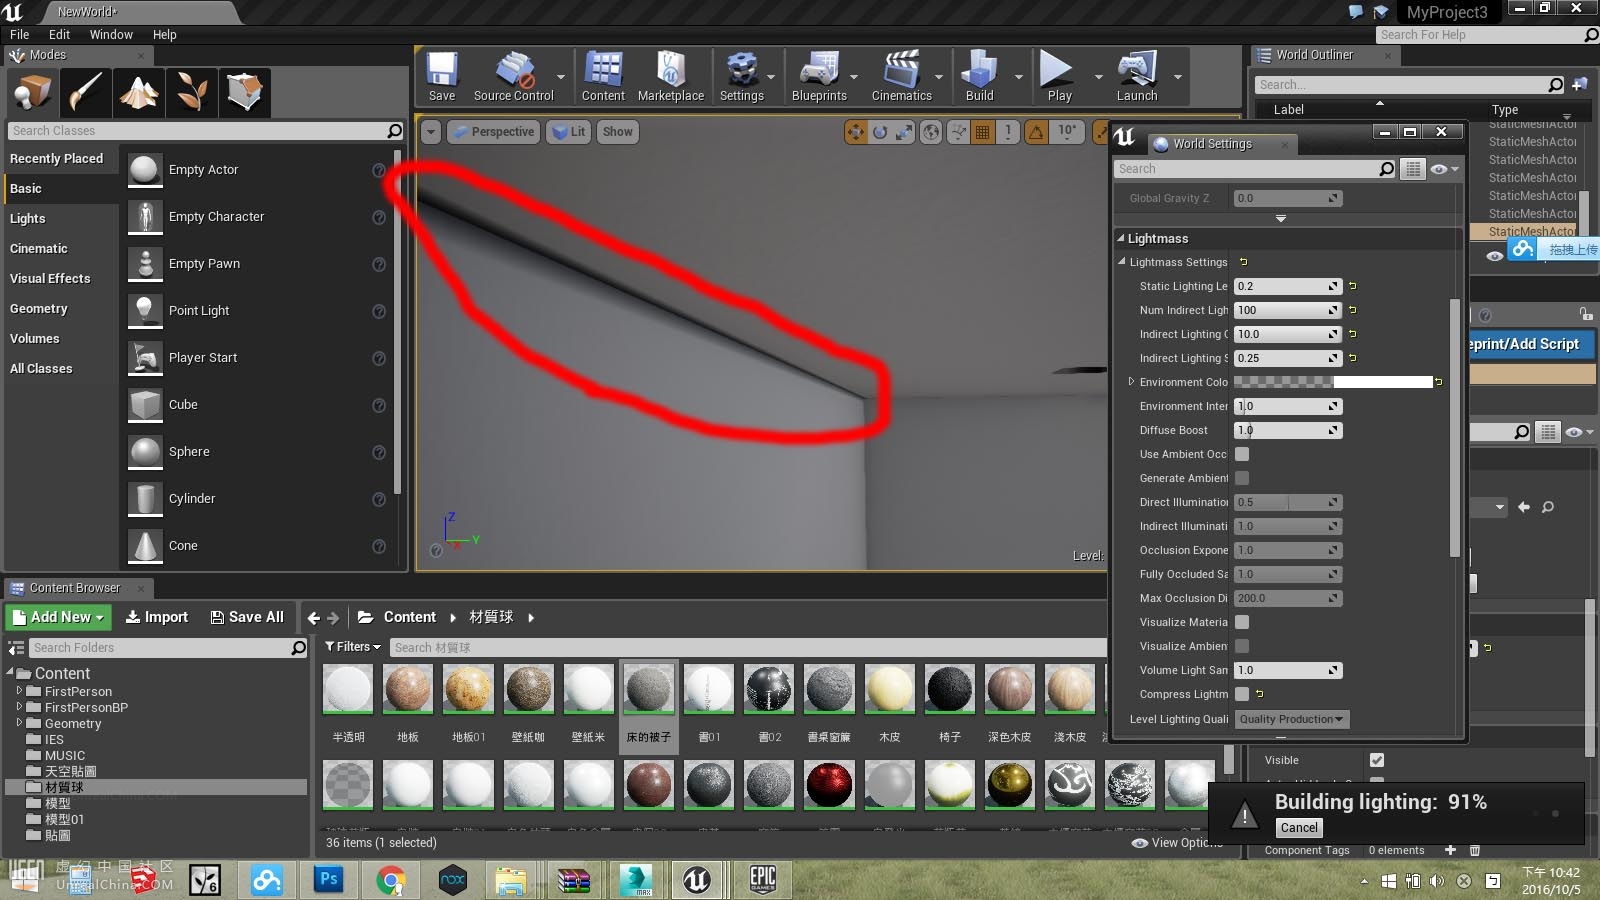Toggle World Settings eye view options
The image size is (1600, 900).
(1444, 169)
